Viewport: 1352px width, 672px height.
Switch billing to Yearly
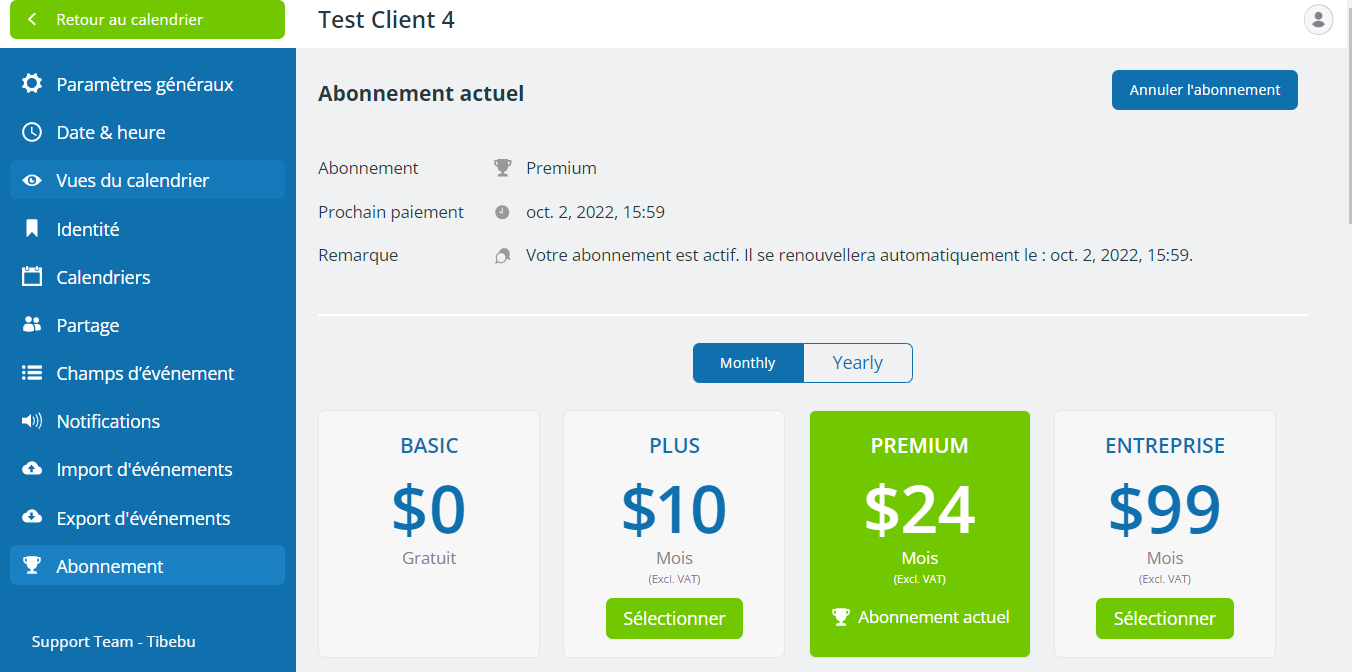(x=858, y=363)
